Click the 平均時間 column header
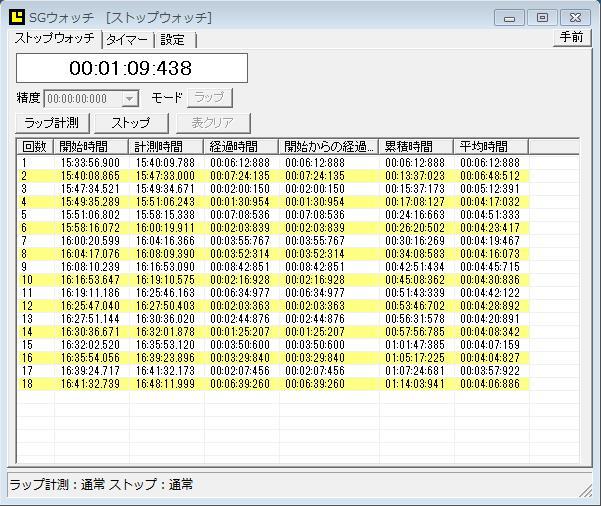This screenshot has height=506, width=601. coord(490,147)
